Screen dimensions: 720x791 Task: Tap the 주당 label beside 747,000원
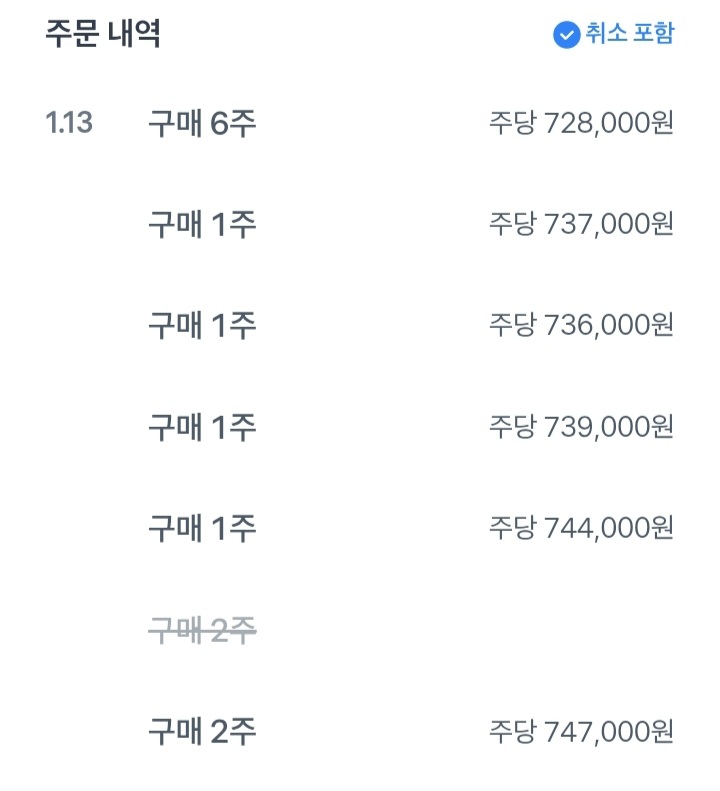point(512,732)
